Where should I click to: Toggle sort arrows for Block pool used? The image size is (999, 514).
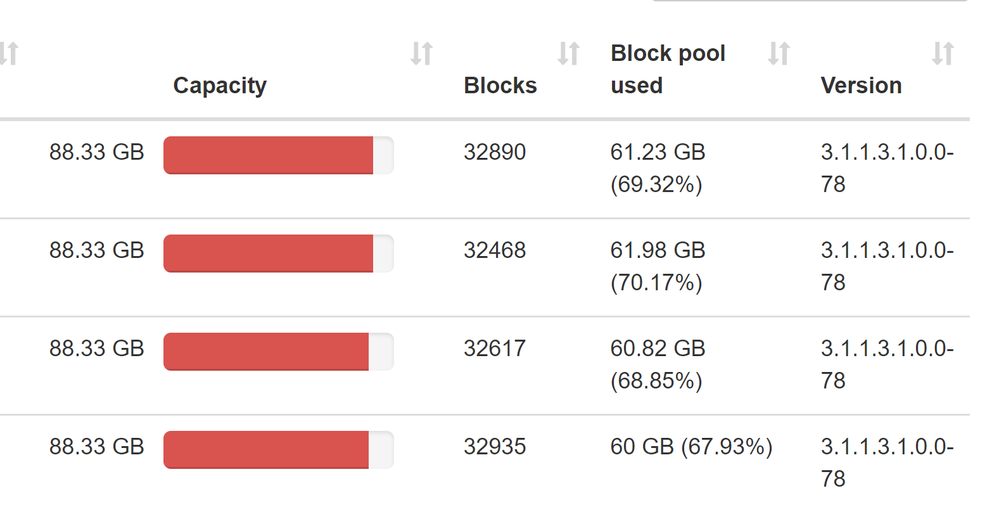coord(778,54)
